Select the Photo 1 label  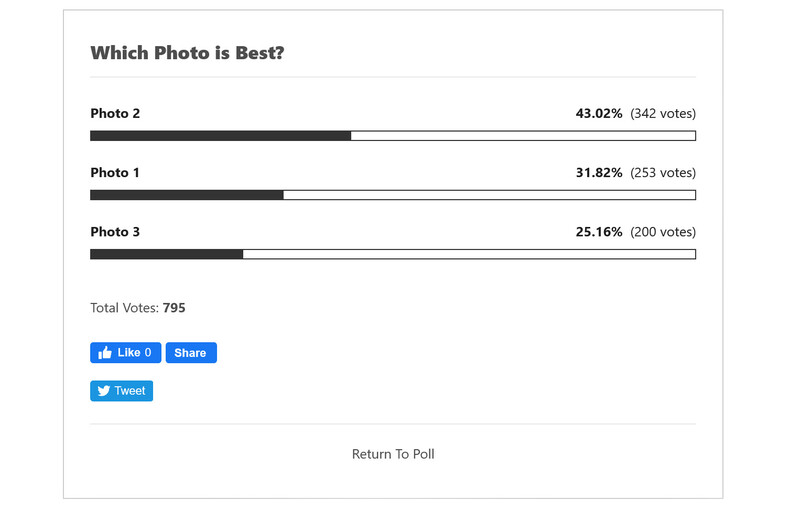(115, 172)
